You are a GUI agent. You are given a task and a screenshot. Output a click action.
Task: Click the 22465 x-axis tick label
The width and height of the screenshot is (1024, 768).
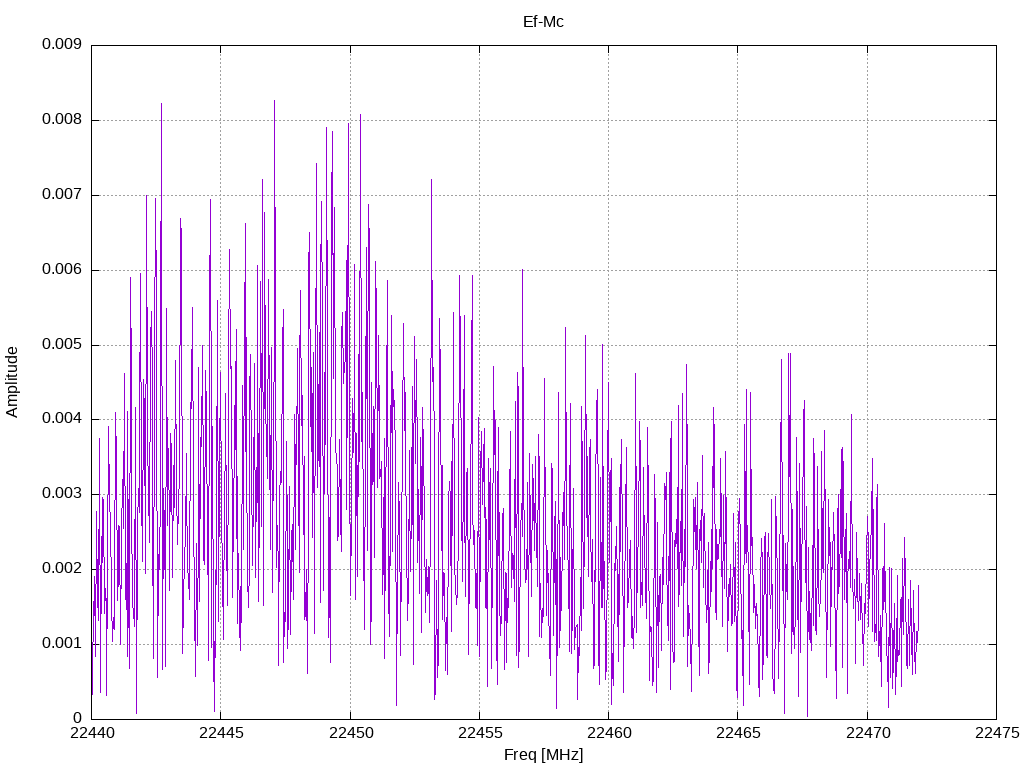pyautogui.click(x=738, y=733)
